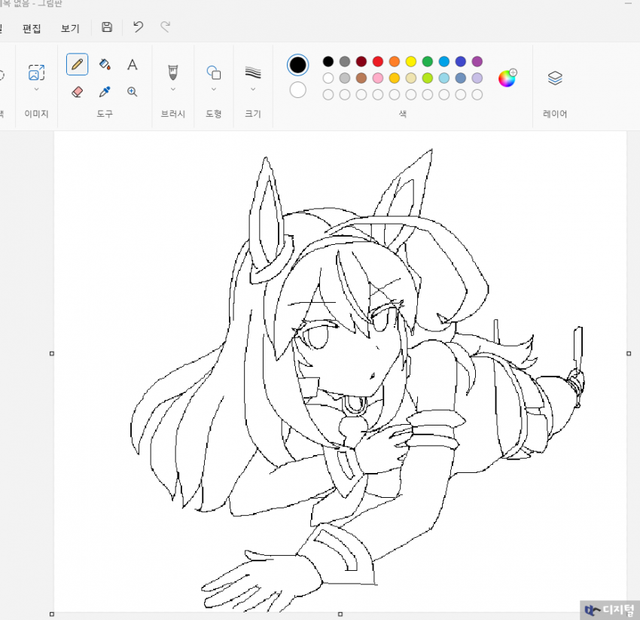Select secondary white color 2 circle
This screenshot has height=620, width=640.
298,90
